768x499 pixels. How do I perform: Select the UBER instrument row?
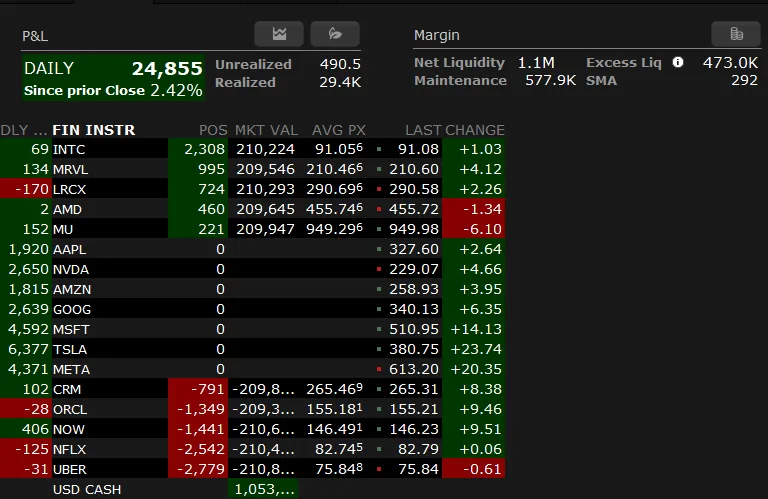click(252, 469)
